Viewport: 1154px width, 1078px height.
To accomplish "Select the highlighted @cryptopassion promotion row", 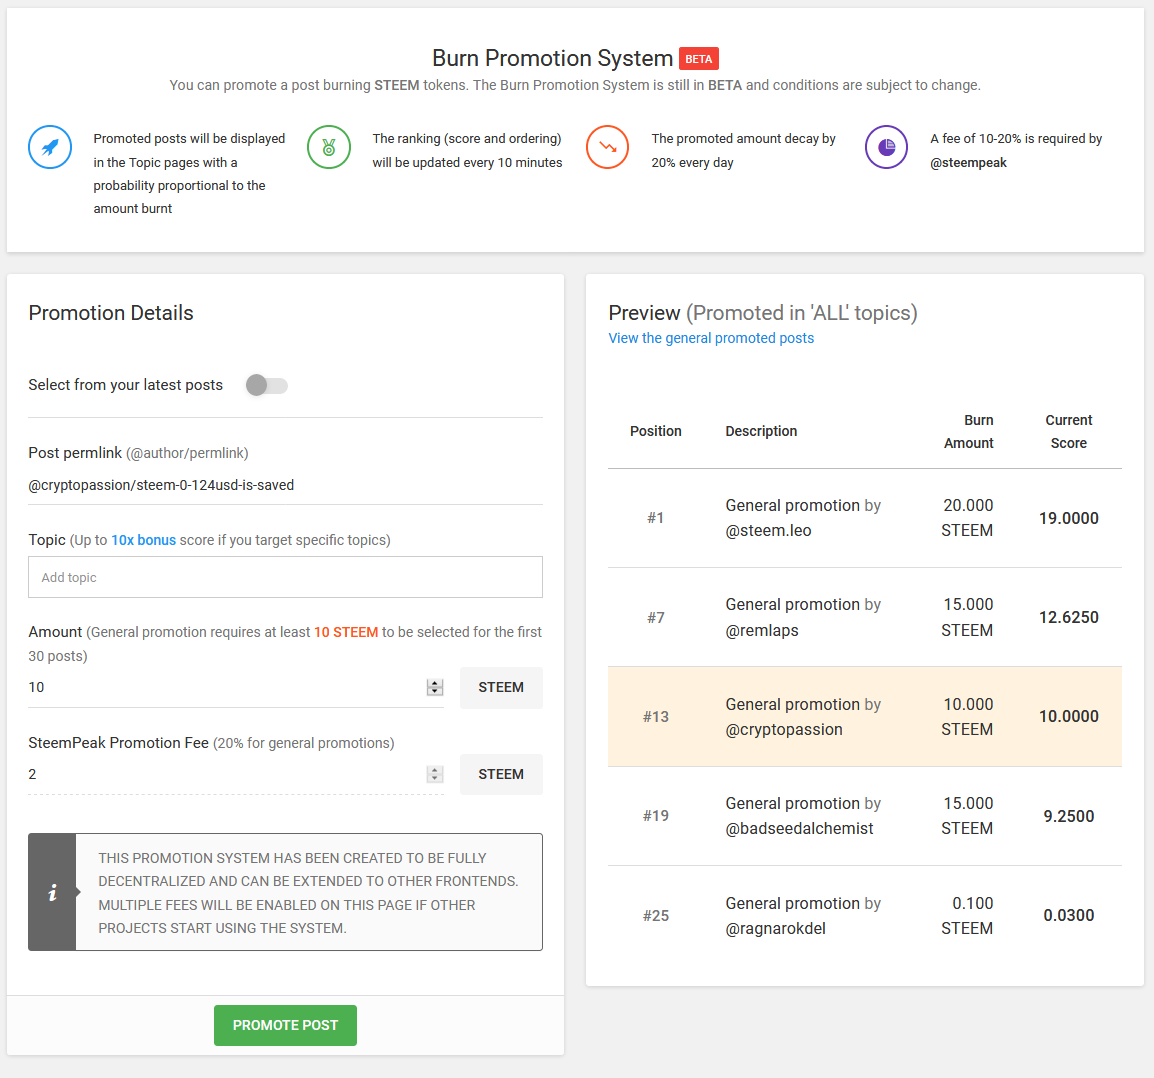I will pyautogui.click(x=864, y=717).
